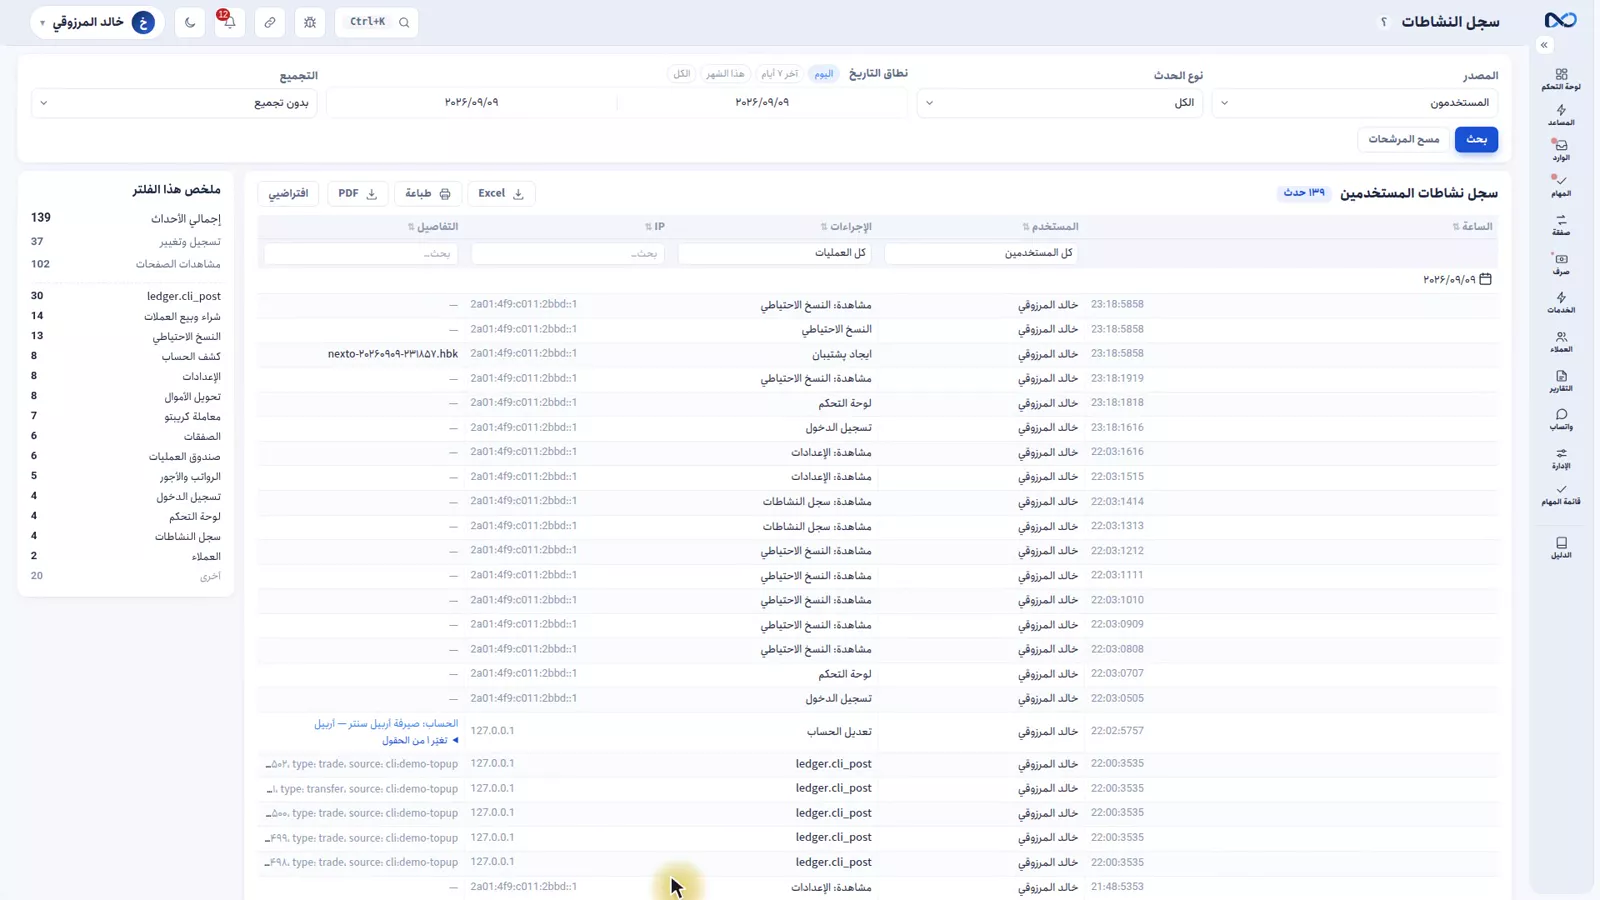The height and width of the screenshot is (900, 1600).
Task: Click the link icon in top bar
Action: click(270, 22)
